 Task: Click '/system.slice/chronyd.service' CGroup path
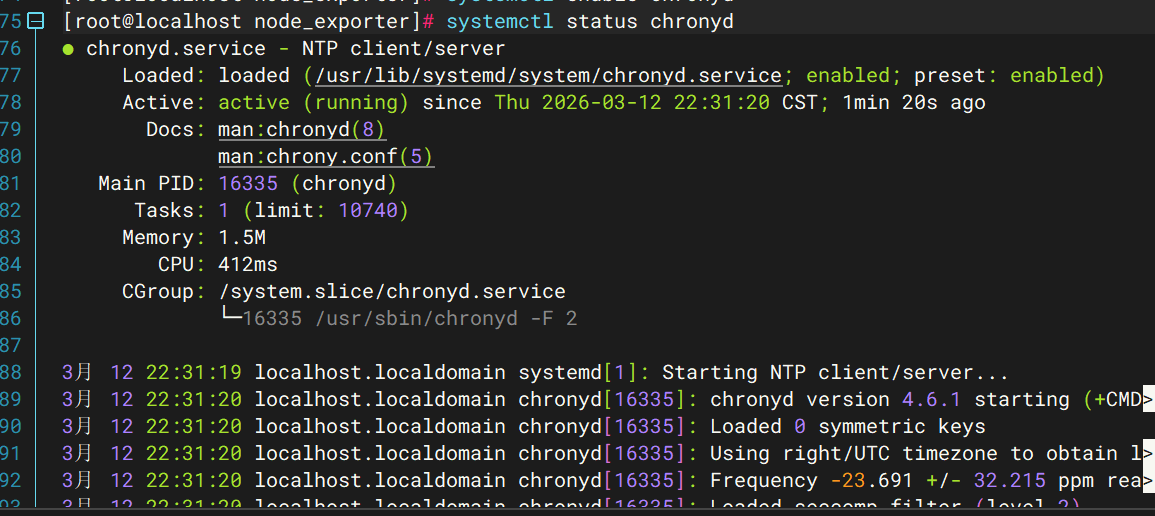coord(393,291)
